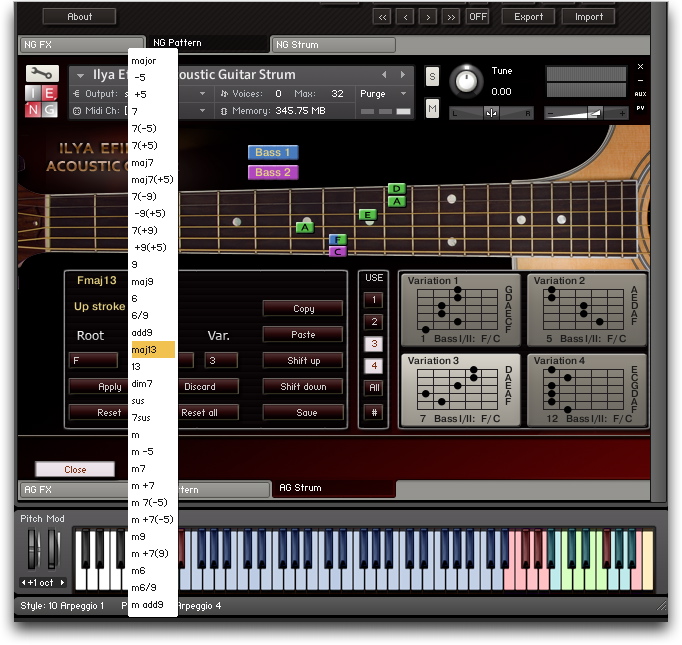Click the Pitch Mod wheel

pos(33,548)
